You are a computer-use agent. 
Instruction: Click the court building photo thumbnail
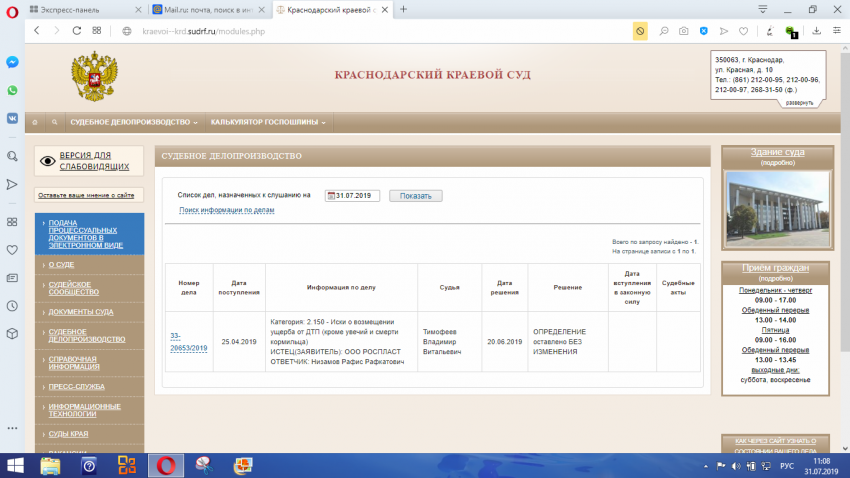click(x=777, y=211)
